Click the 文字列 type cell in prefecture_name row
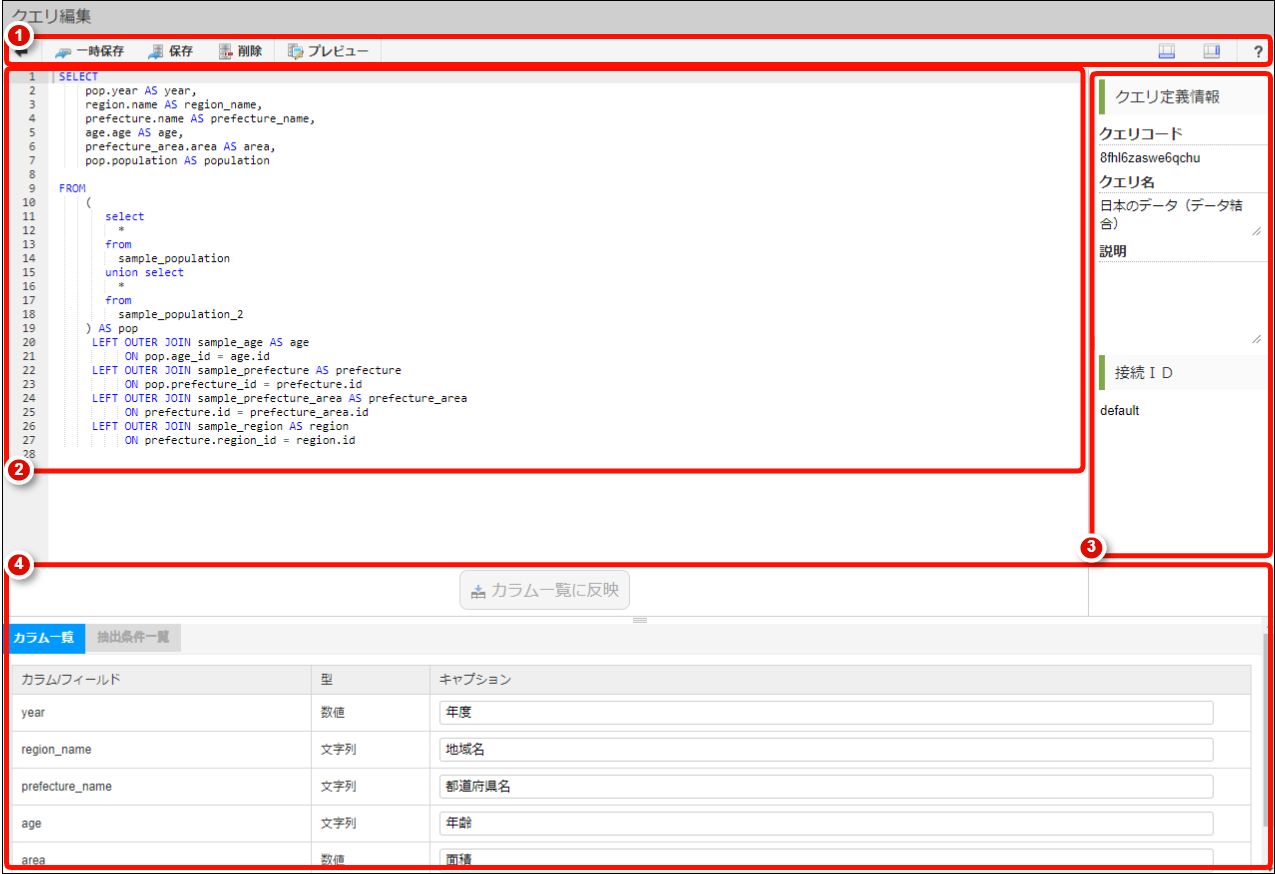Viewport: 1275px width, 874px height. click(x=370, y=786)
